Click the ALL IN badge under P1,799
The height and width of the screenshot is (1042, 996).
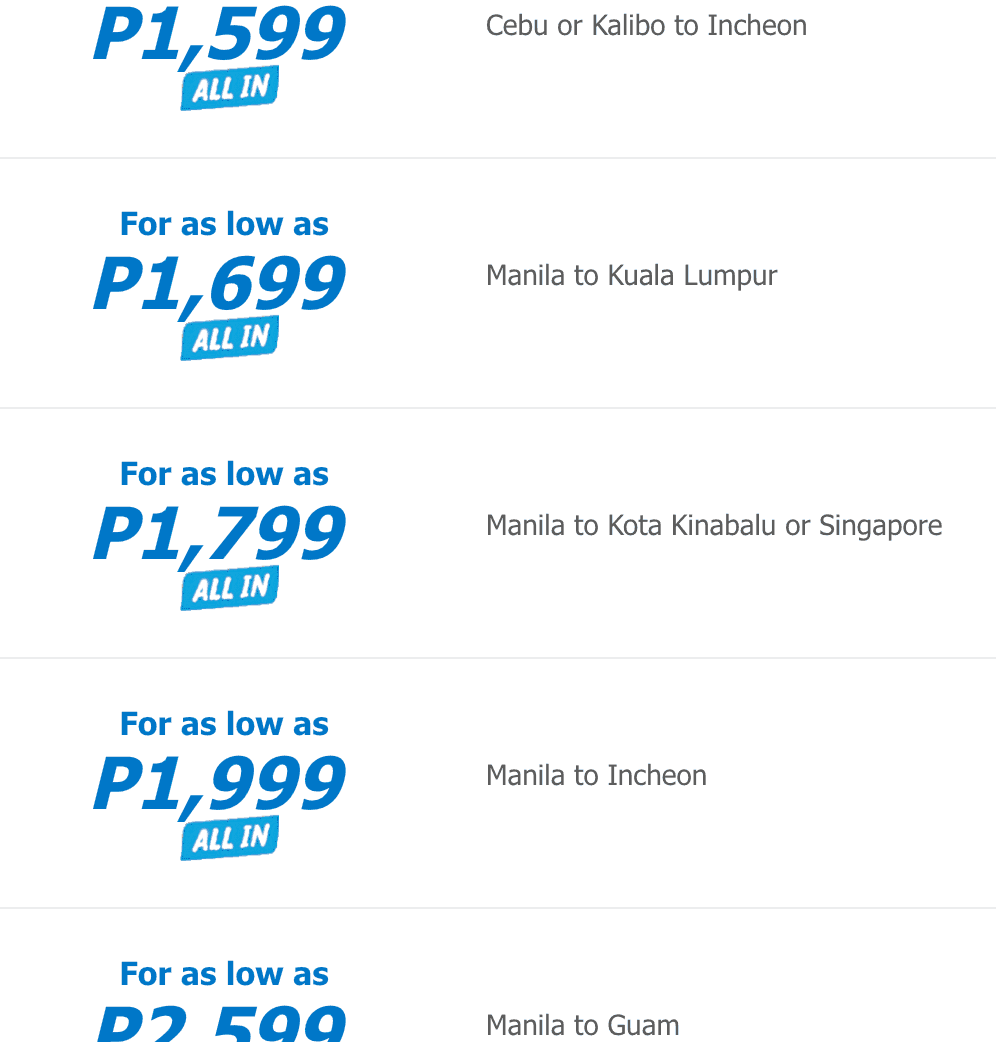click(229, 589)
